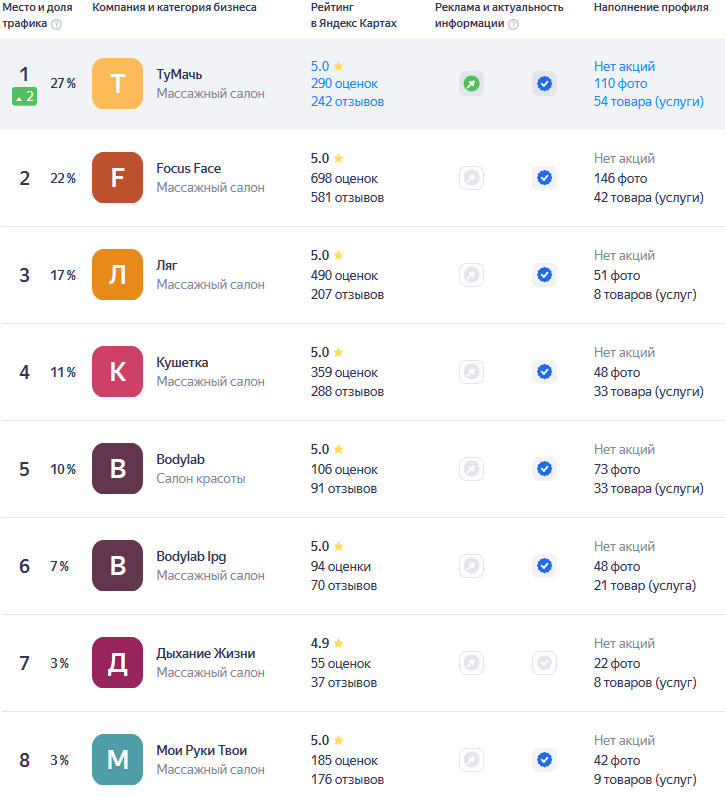Click the 'Focus Face' company name
Screen dimensions: 725x797
(x=189, y=168)
